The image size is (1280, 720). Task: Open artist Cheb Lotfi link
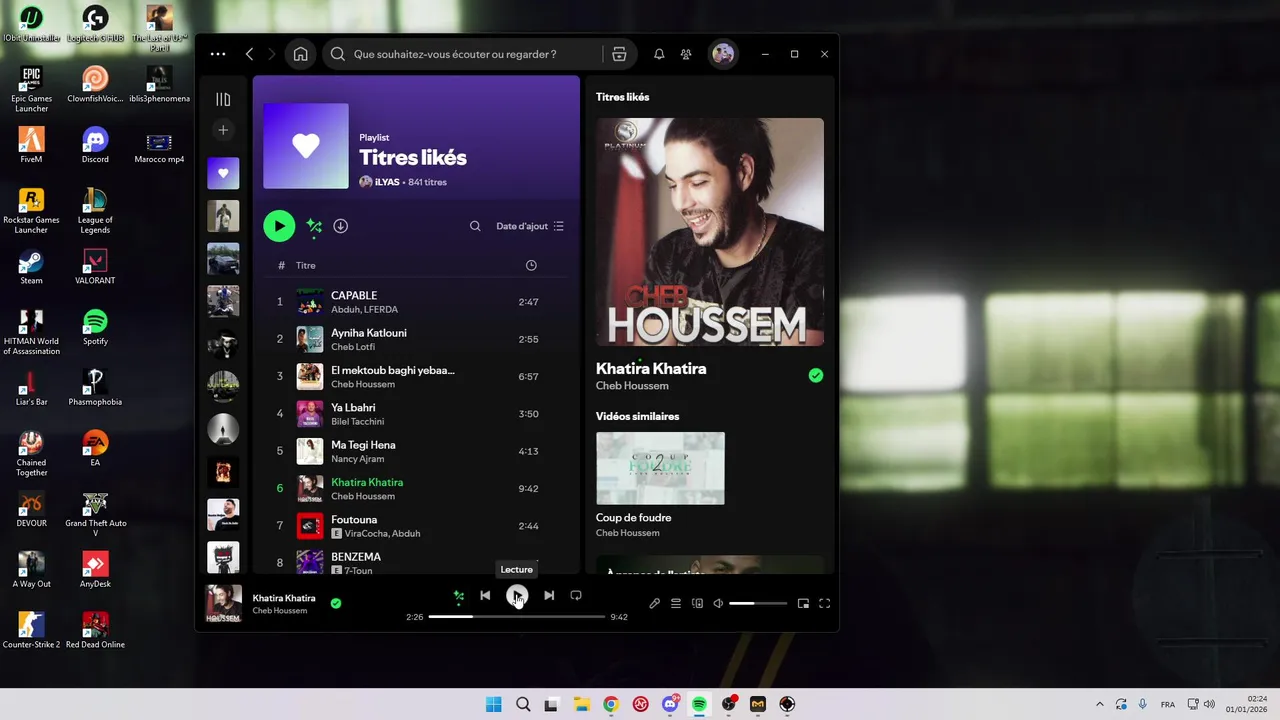tap(354, 347)
